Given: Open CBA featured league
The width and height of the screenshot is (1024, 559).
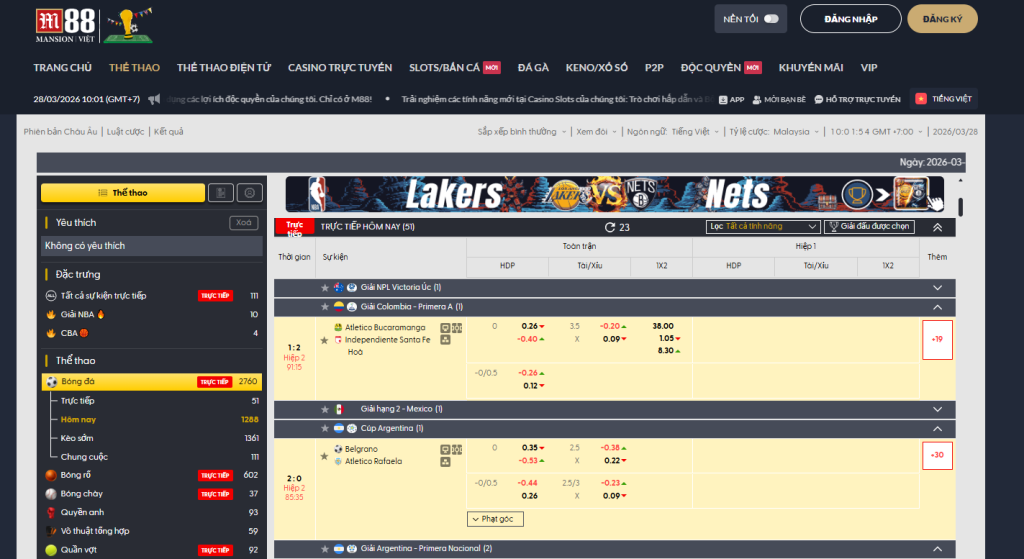Looking at the screenshot, I should coord(152,333).
